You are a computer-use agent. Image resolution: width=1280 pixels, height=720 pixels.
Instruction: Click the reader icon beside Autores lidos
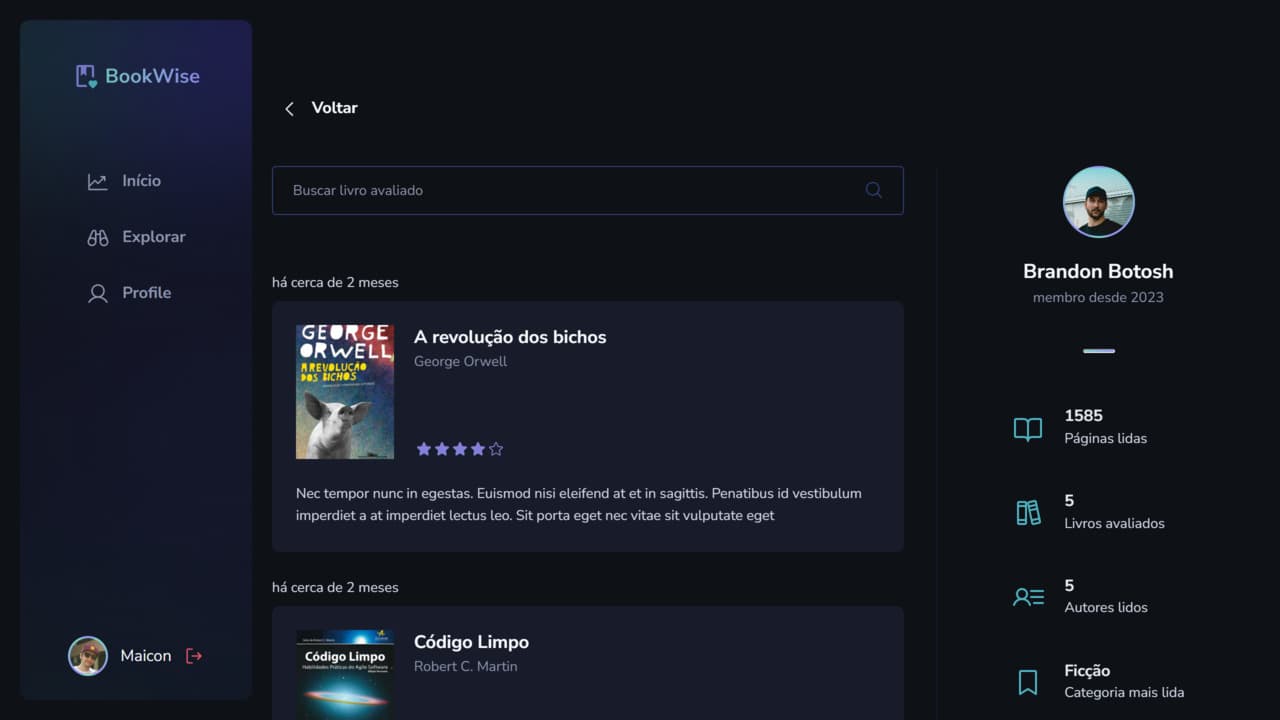click(x=1027, y=596)
